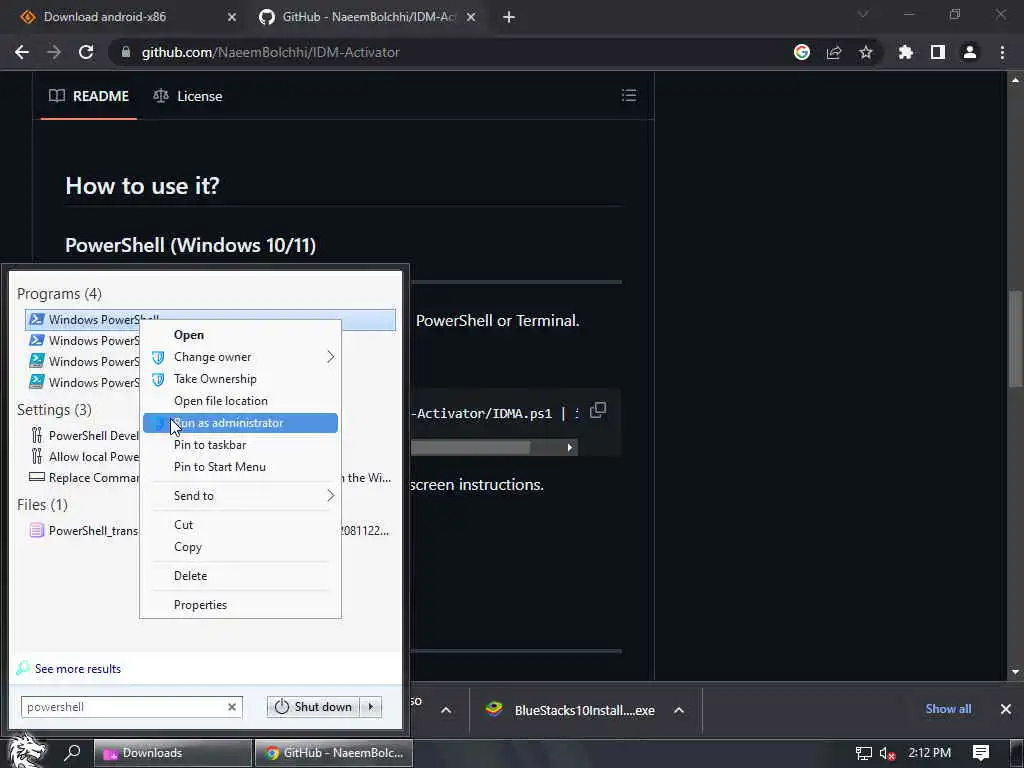Select Run as administrator
This screenshot has height=768, width=1024.
pyautogui.click(x=240, y=423)
